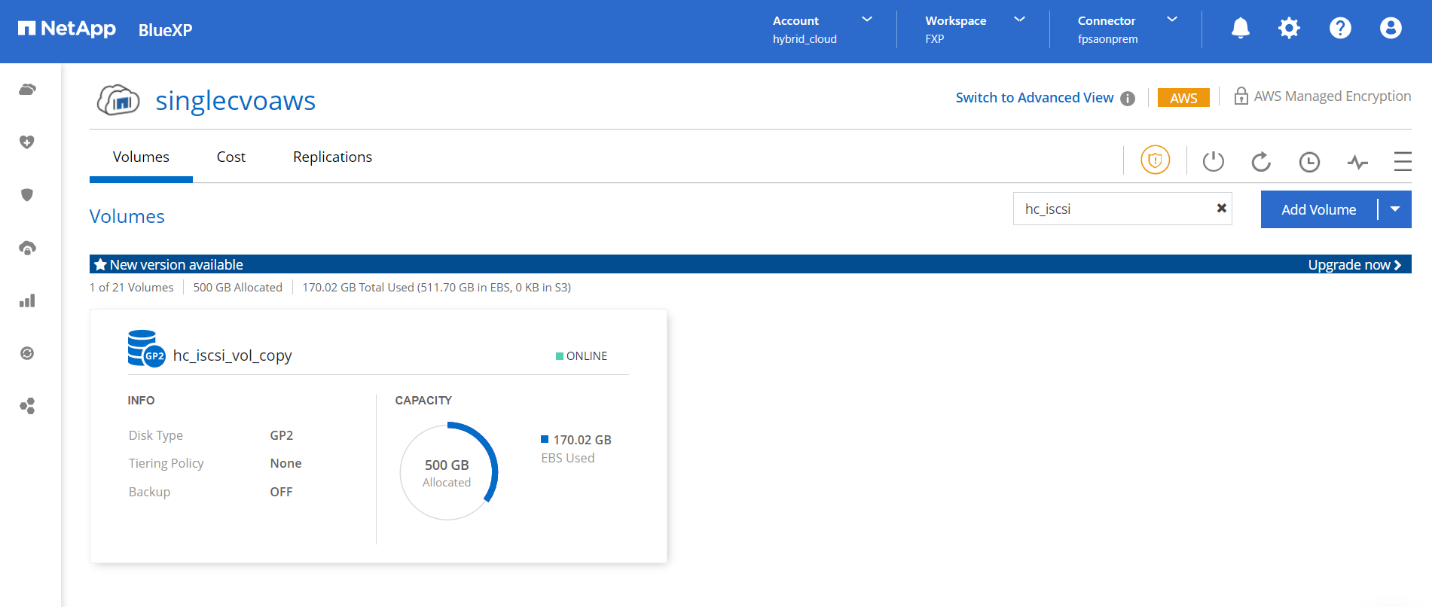The image size is (1432, 607).
Task: Click the AWS Managed Encryption label
Action: pyautogui.click(x=1332, y=96)
